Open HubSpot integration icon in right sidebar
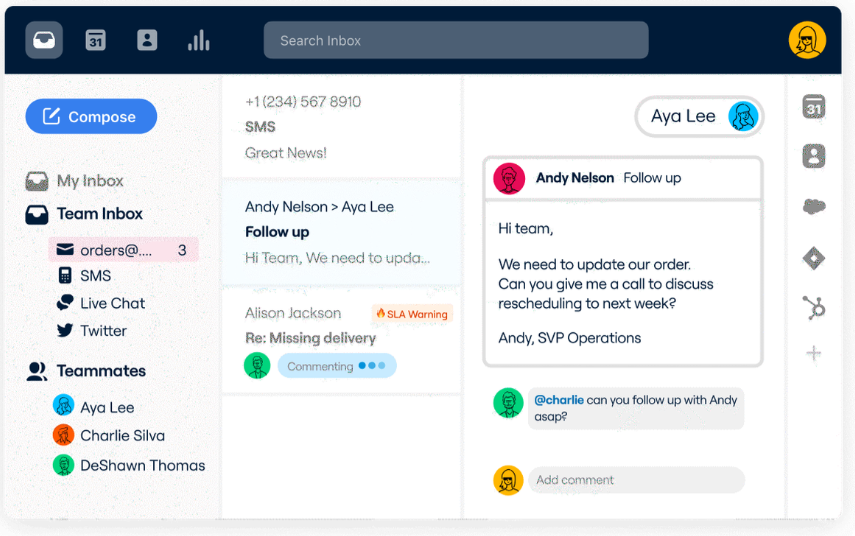 tap(814, 308)
